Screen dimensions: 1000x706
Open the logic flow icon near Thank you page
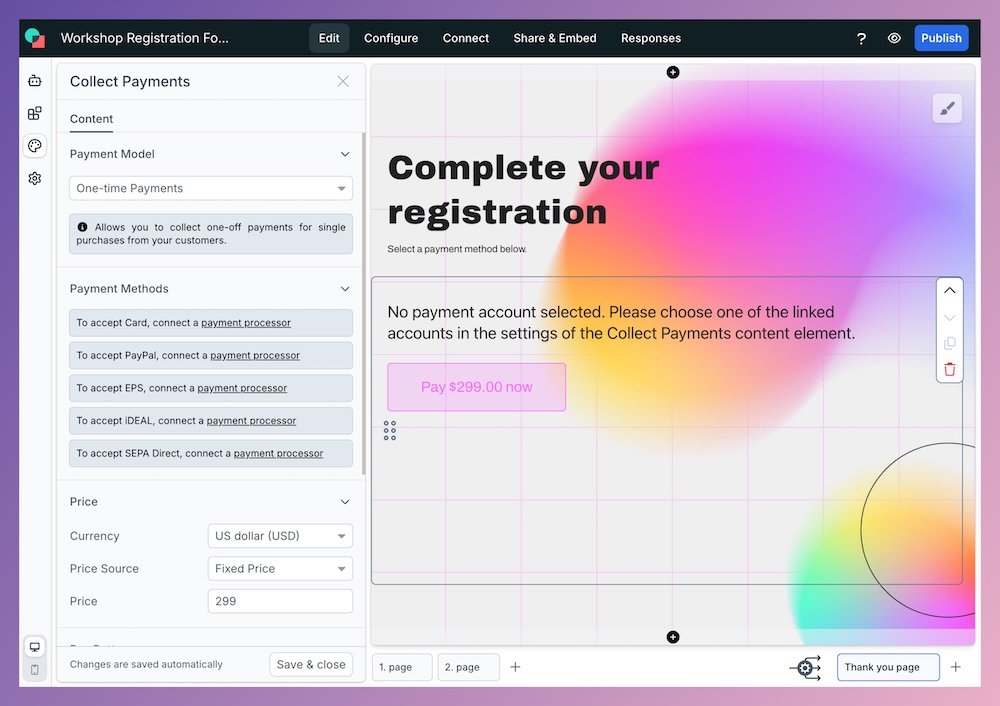(805, 667)
